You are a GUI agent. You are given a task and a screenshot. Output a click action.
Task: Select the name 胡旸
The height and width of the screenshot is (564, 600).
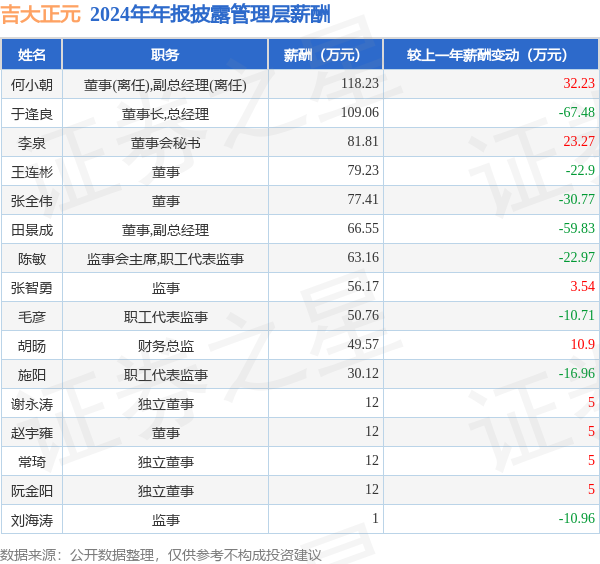coord(32,346)
